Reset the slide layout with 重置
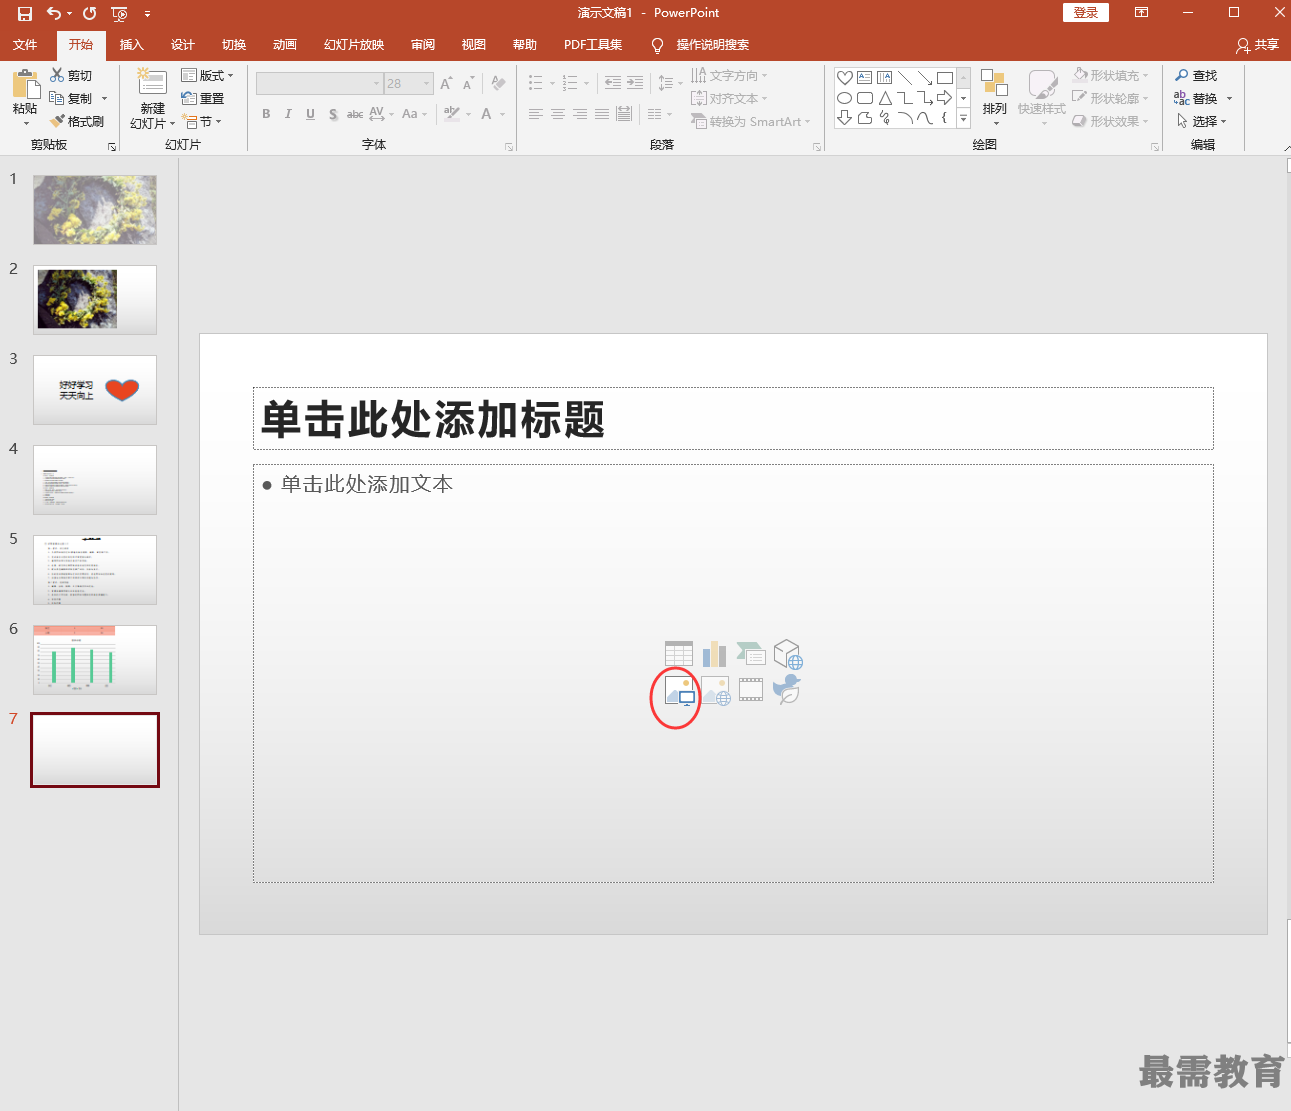Screen dimensions: 1291x1111 (202, 98)
